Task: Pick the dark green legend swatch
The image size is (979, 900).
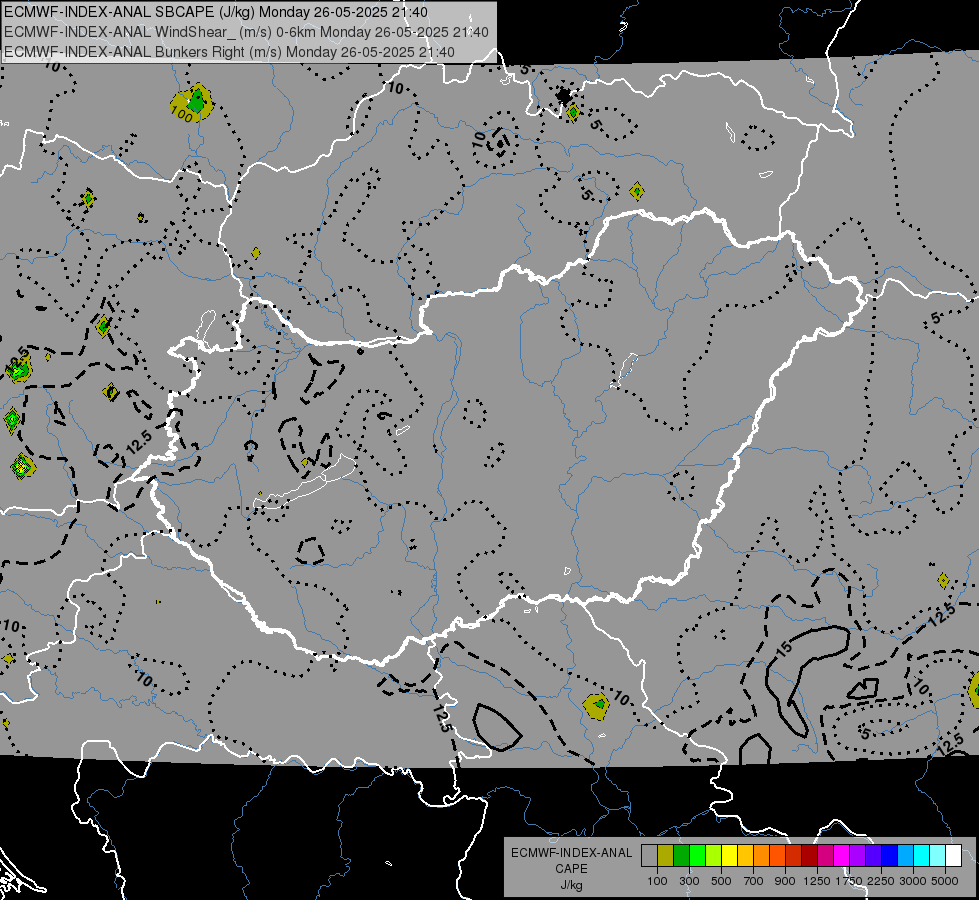Action: coord(681,856)
